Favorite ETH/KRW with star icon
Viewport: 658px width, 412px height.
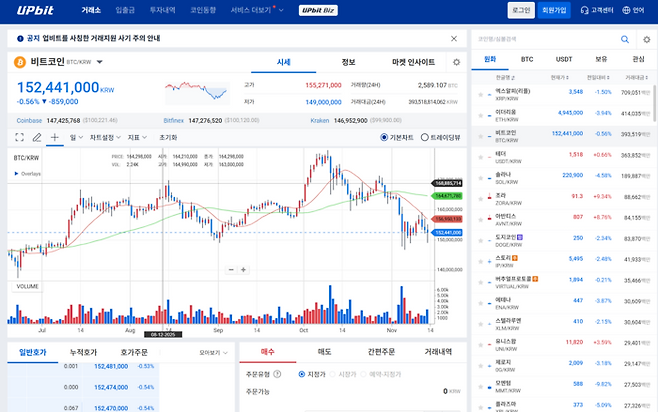[480, 115]
